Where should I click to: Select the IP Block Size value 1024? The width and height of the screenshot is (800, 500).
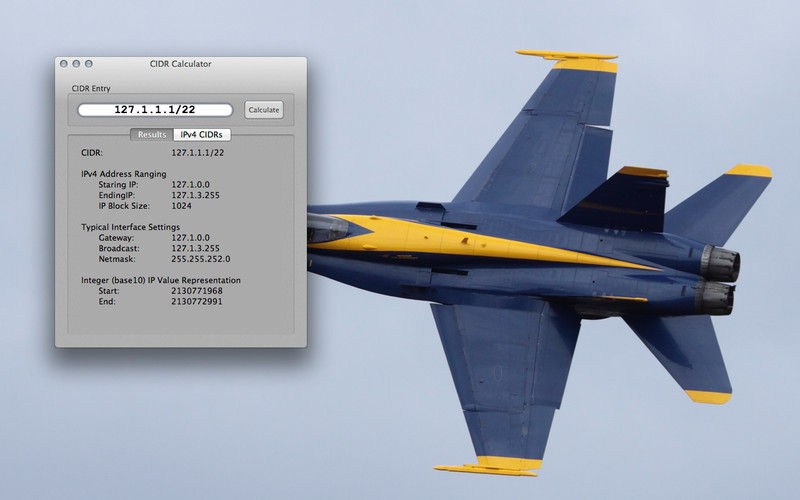(182, 206)
